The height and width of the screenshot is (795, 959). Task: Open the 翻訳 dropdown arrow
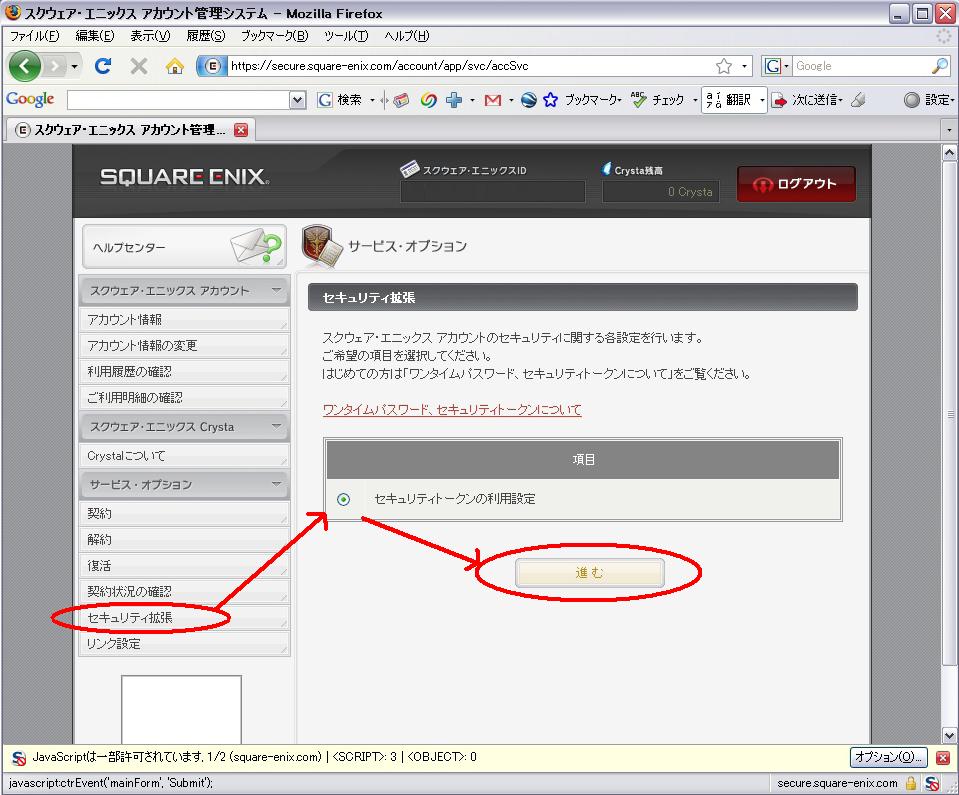(761, 100)
